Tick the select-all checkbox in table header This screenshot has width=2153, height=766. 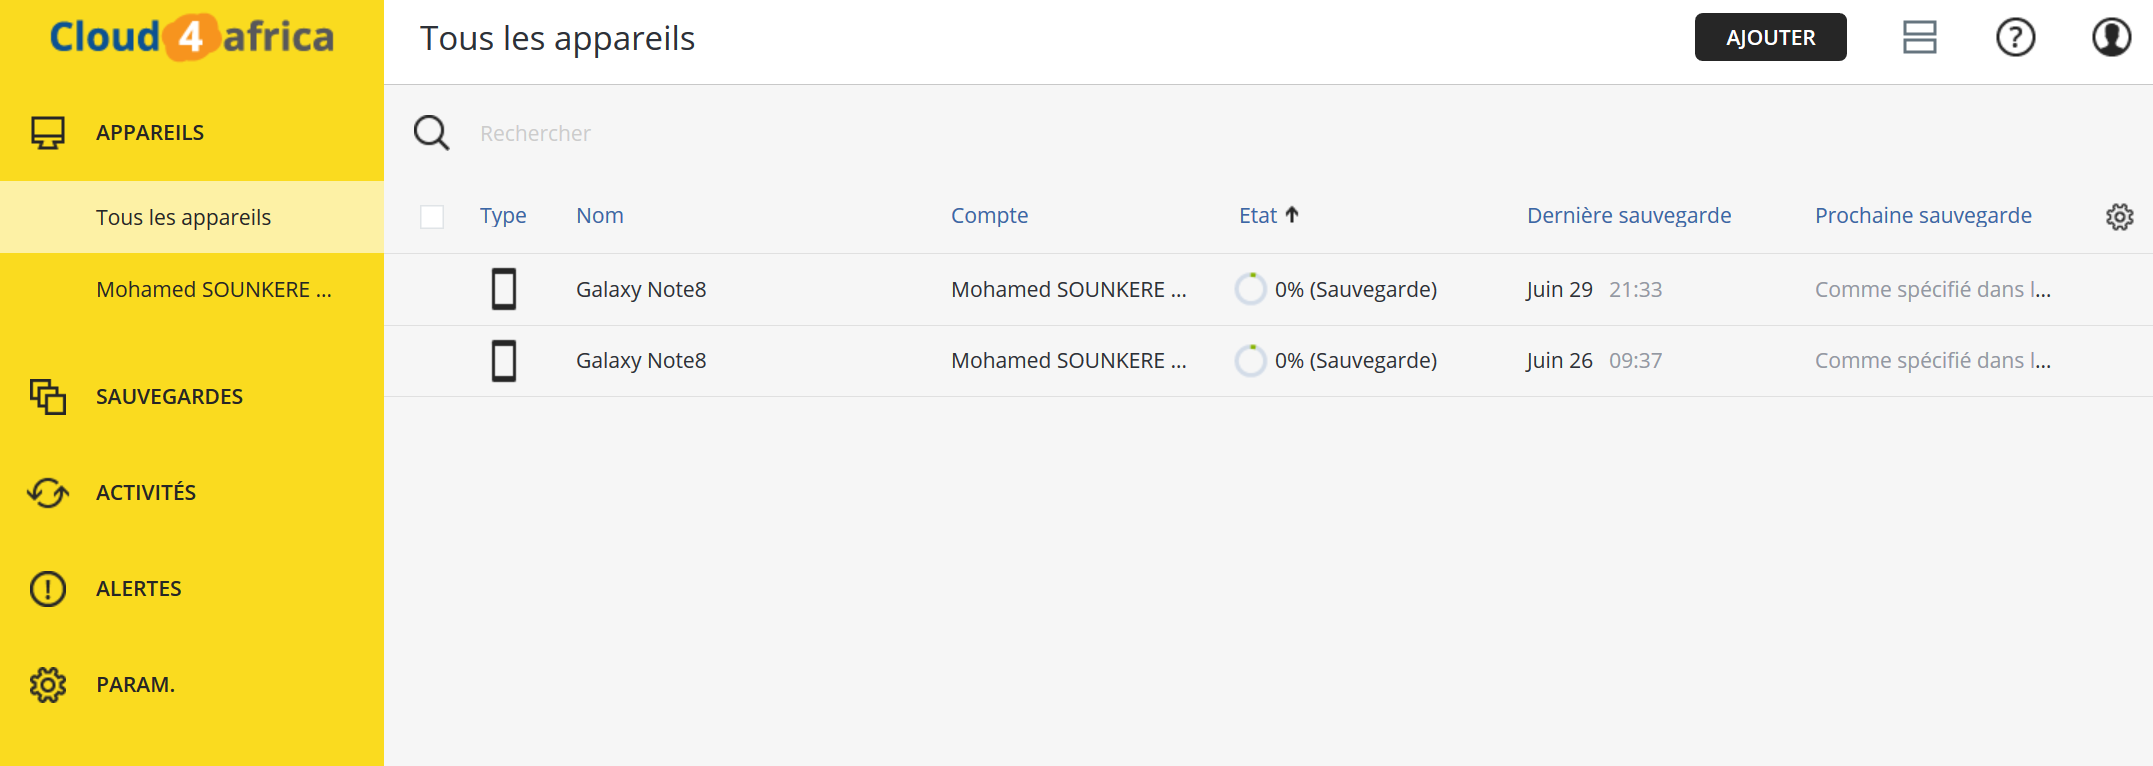[x=432, y=217]
